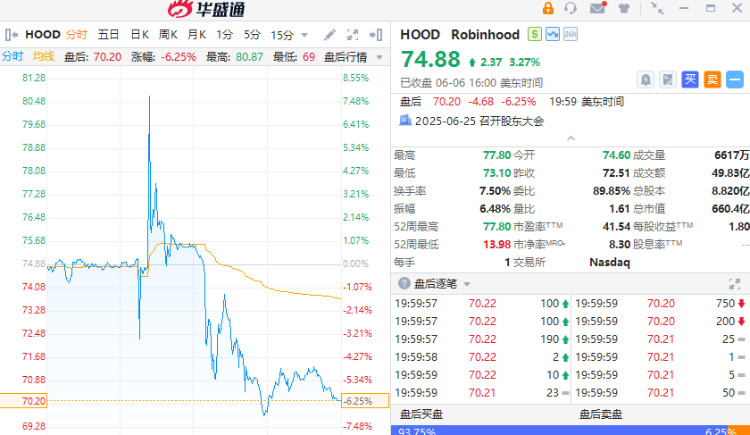Expand the 盘后逐笔 tick list panel
This screenshot has width=750, height=435.
[734, 284]
